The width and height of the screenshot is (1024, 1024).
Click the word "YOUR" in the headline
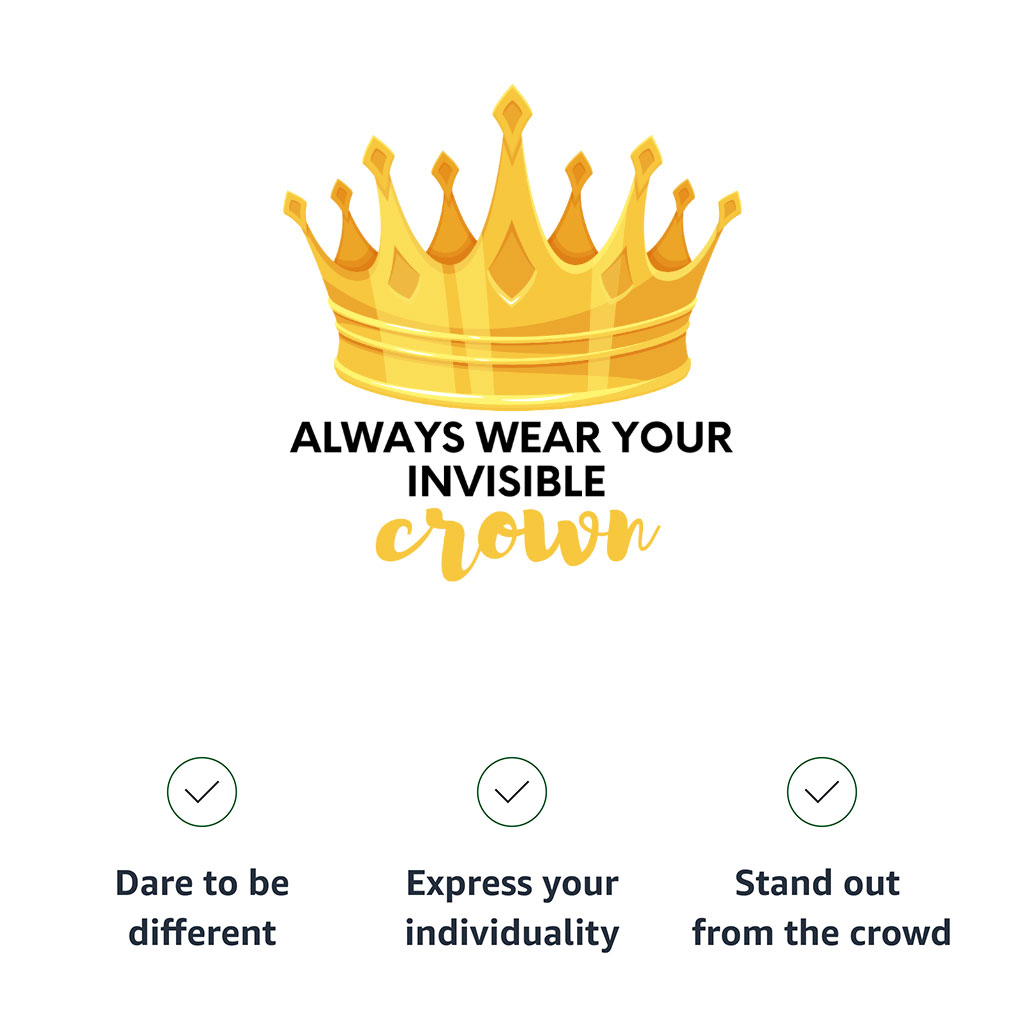[672, 438]
